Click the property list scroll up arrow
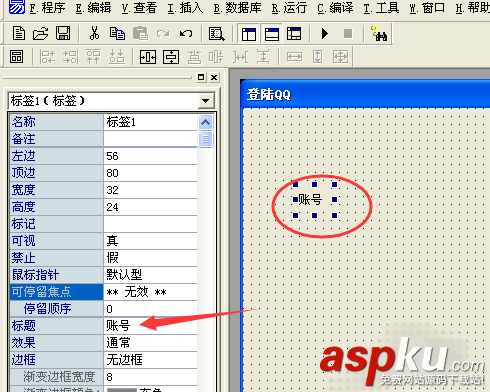 tap(205, 122)
